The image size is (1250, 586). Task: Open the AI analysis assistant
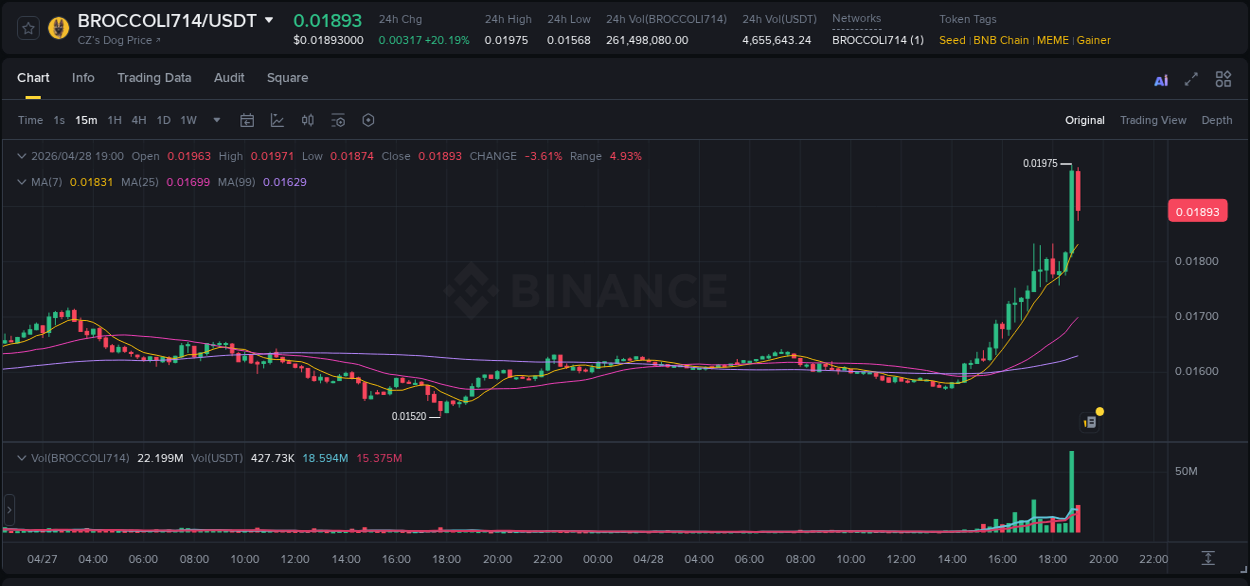[1161, 79]
